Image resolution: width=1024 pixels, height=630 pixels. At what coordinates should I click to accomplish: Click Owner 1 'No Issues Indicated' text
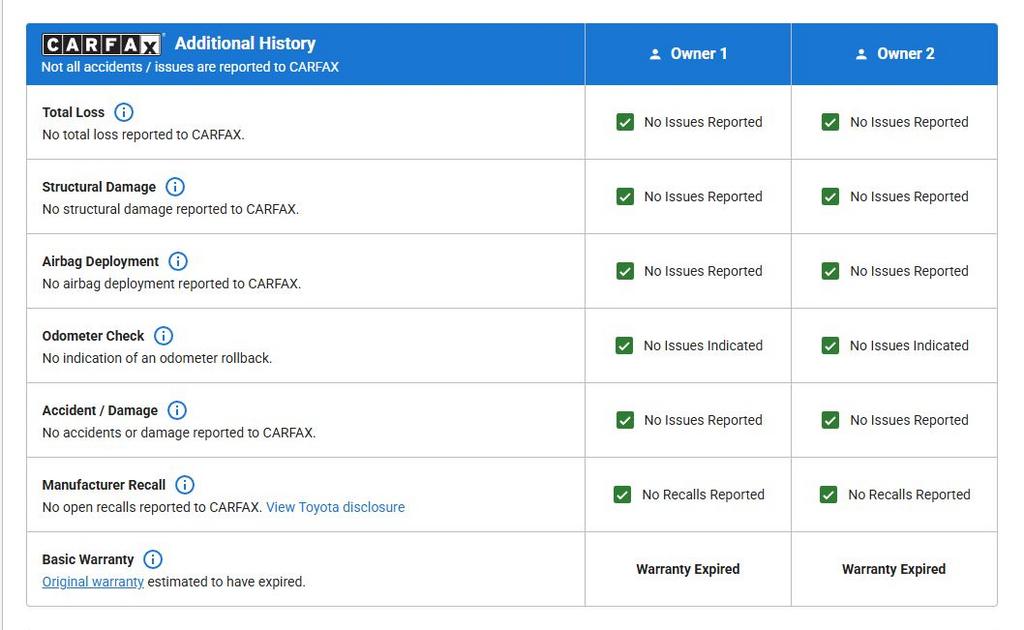point(703,345)
